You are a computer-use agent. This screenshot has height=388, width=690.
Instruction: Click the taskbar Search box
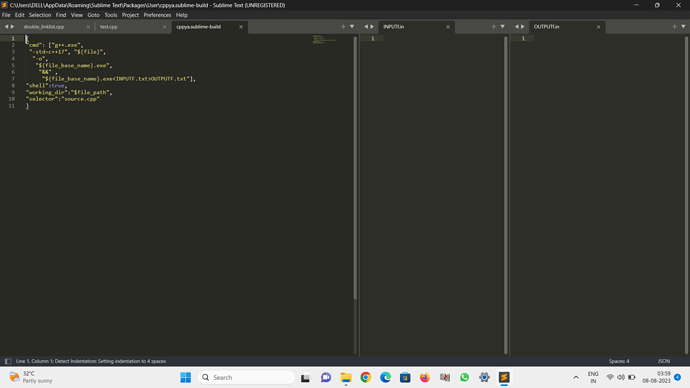(246, 377)
